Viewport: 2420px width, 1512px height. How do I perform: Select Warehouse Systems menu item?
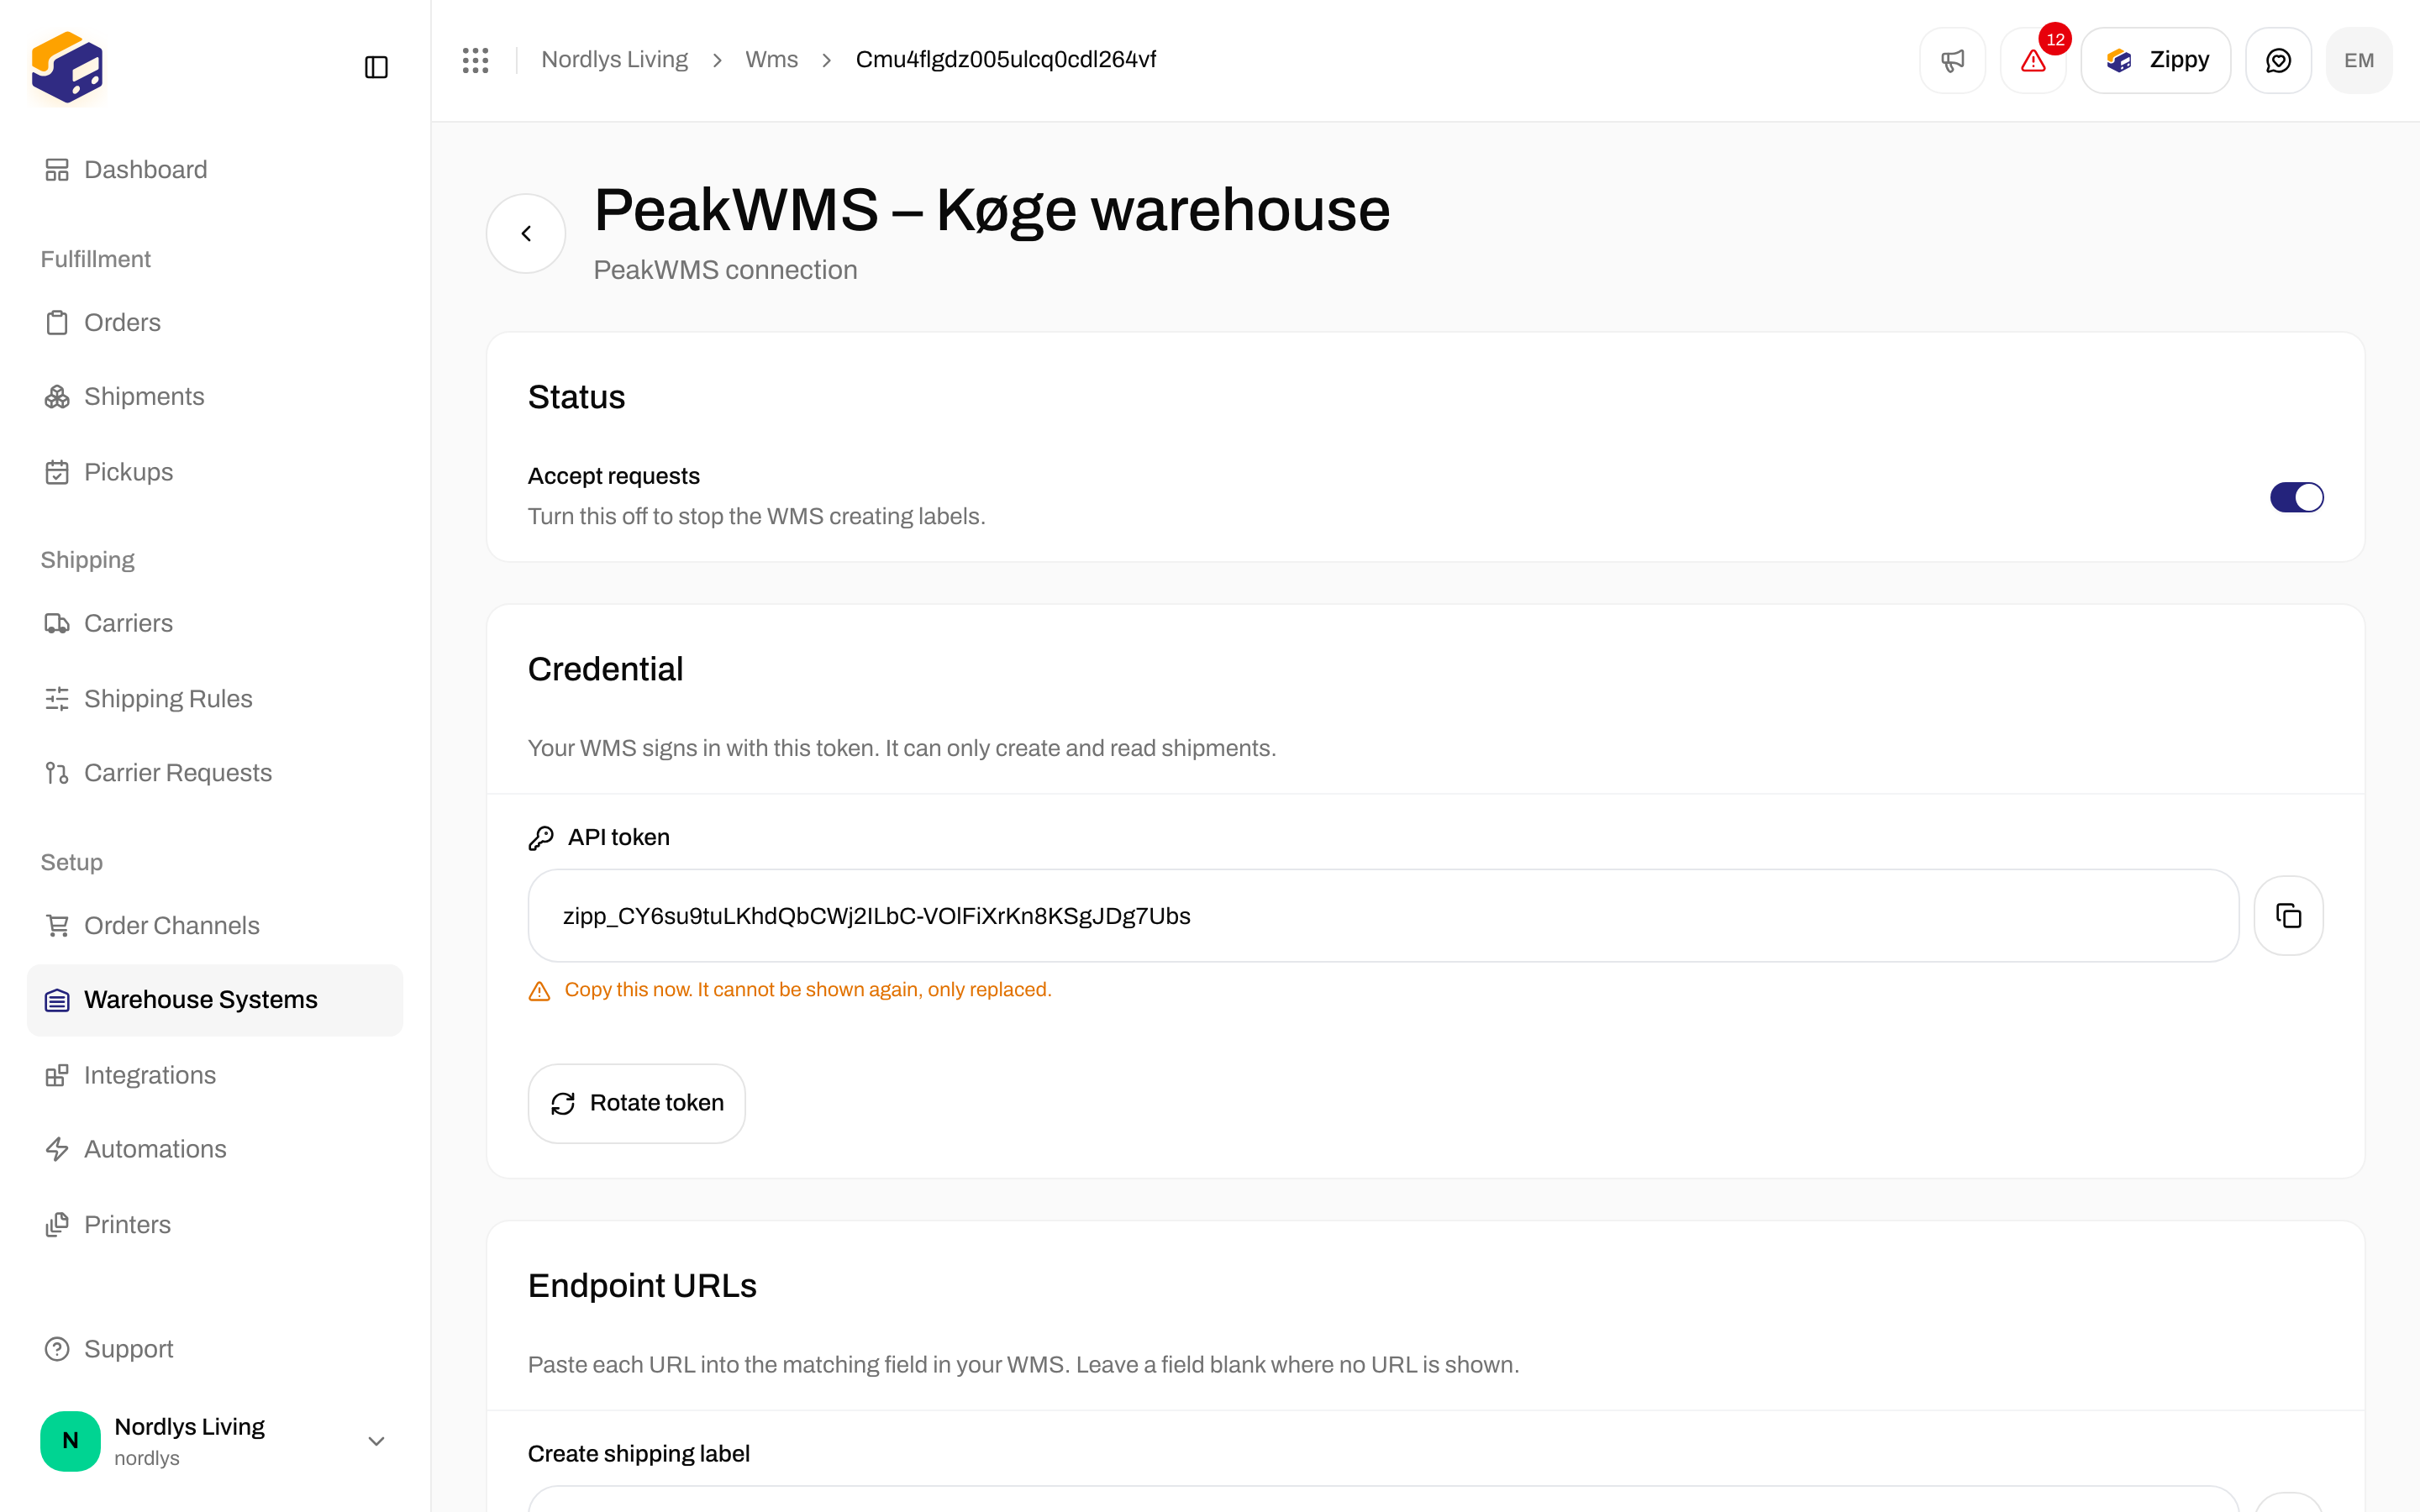[215, 1000]
